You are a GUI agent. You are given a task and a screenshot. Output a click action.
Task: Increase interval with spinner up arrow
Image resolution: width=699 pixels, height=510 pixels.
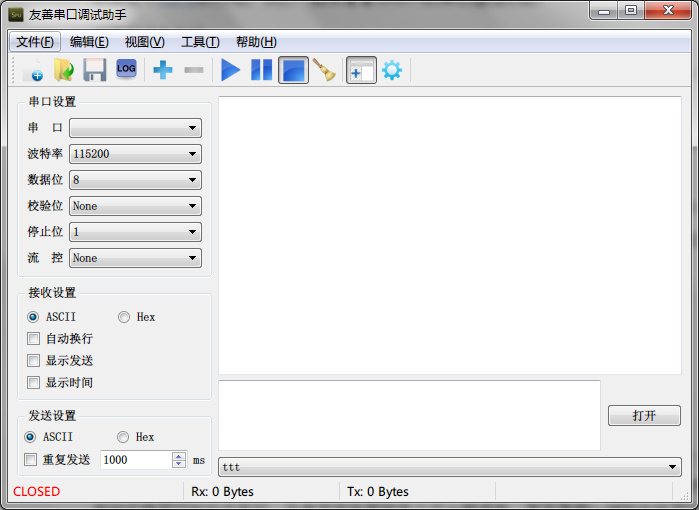click(179, 456)
